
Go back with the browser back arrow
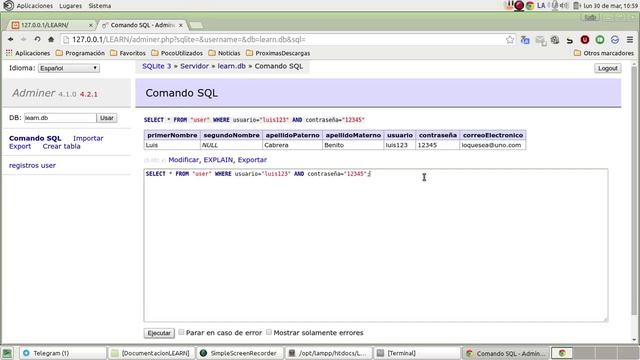click(11, 40)
